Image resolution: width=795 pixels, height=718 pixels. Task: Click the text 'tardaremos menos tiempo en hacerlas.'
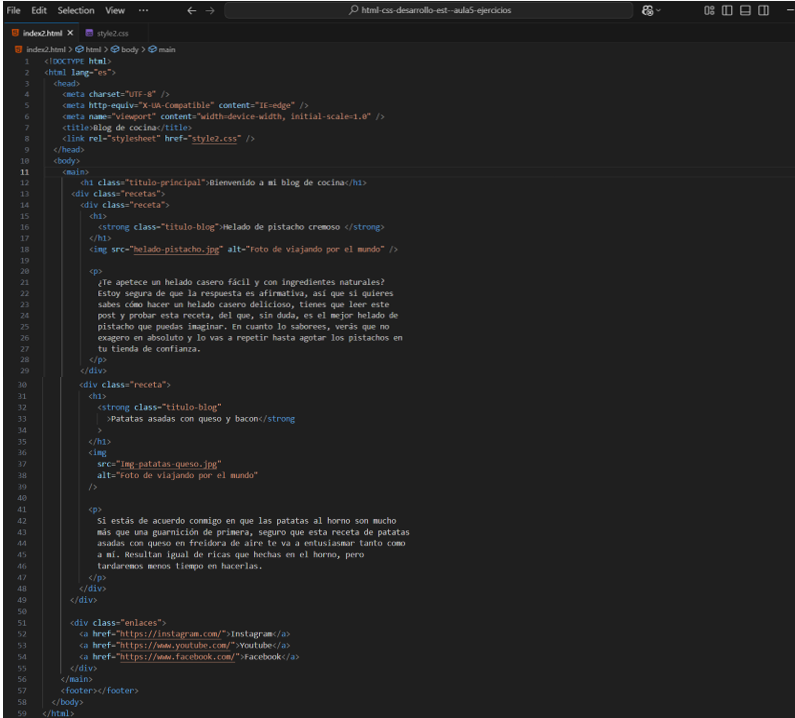click(x=179, y=566)
